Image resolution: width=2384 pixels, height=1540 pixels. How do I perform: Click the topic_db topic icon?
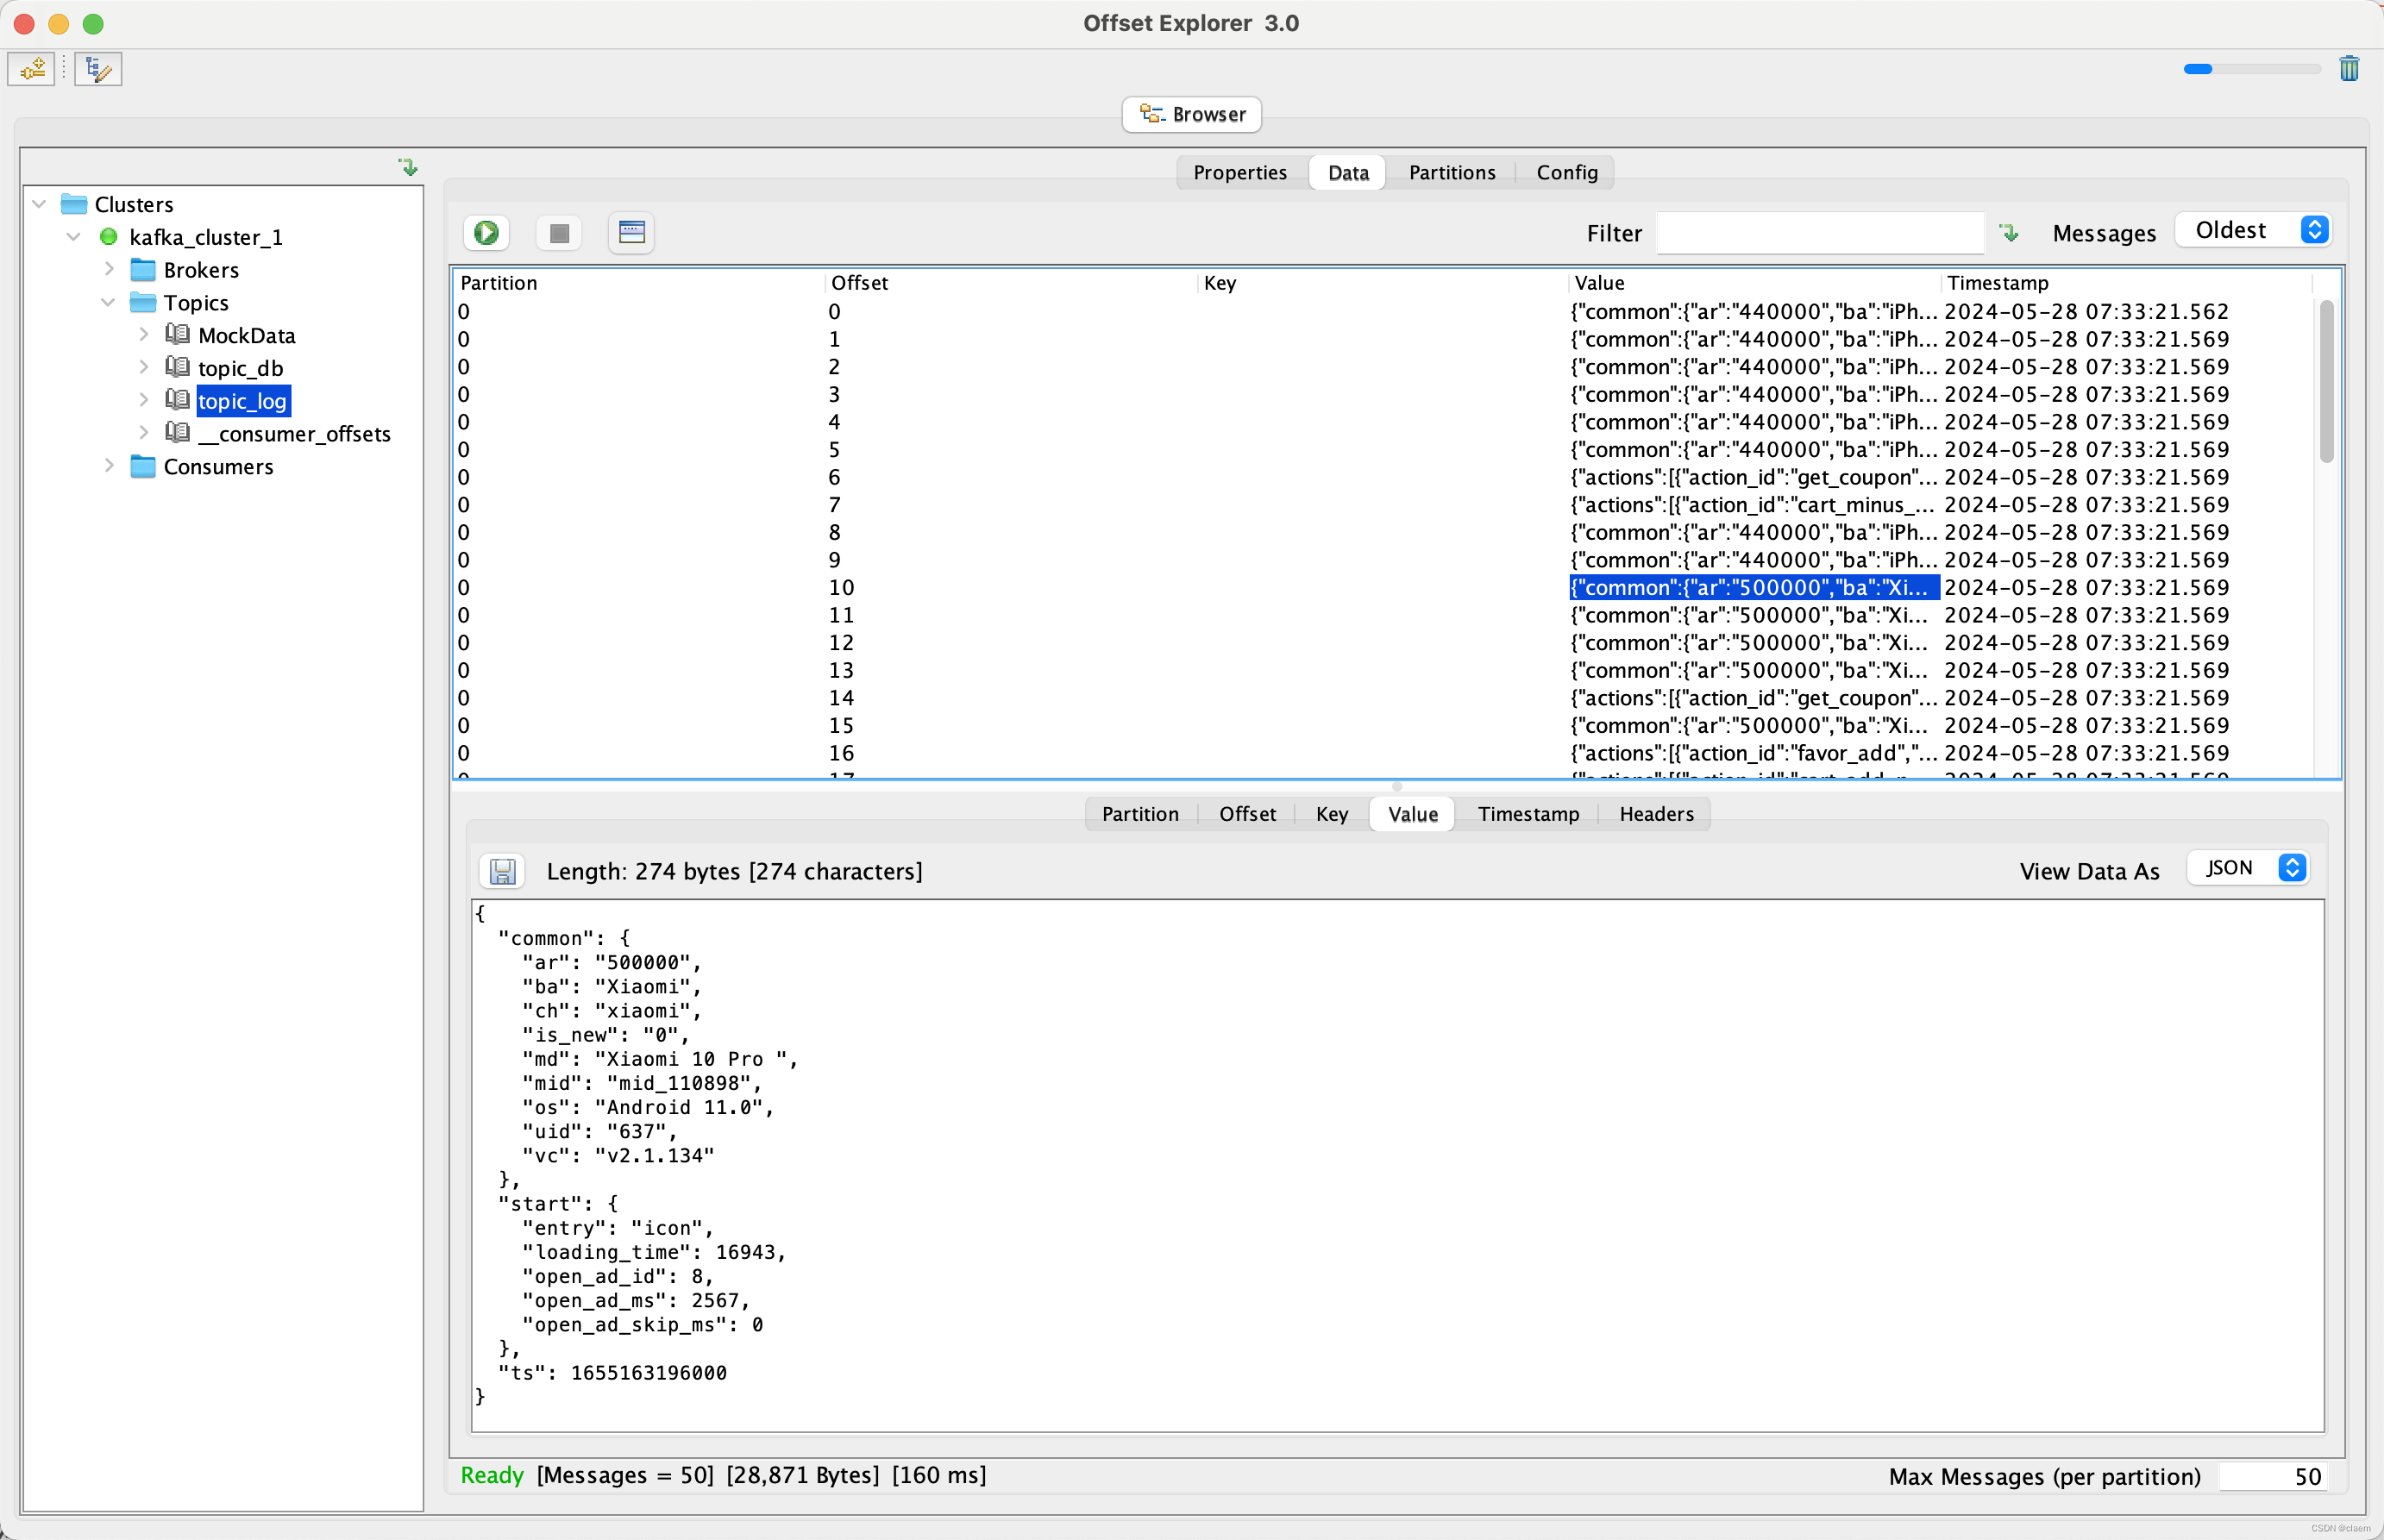[x=178, y=368]
